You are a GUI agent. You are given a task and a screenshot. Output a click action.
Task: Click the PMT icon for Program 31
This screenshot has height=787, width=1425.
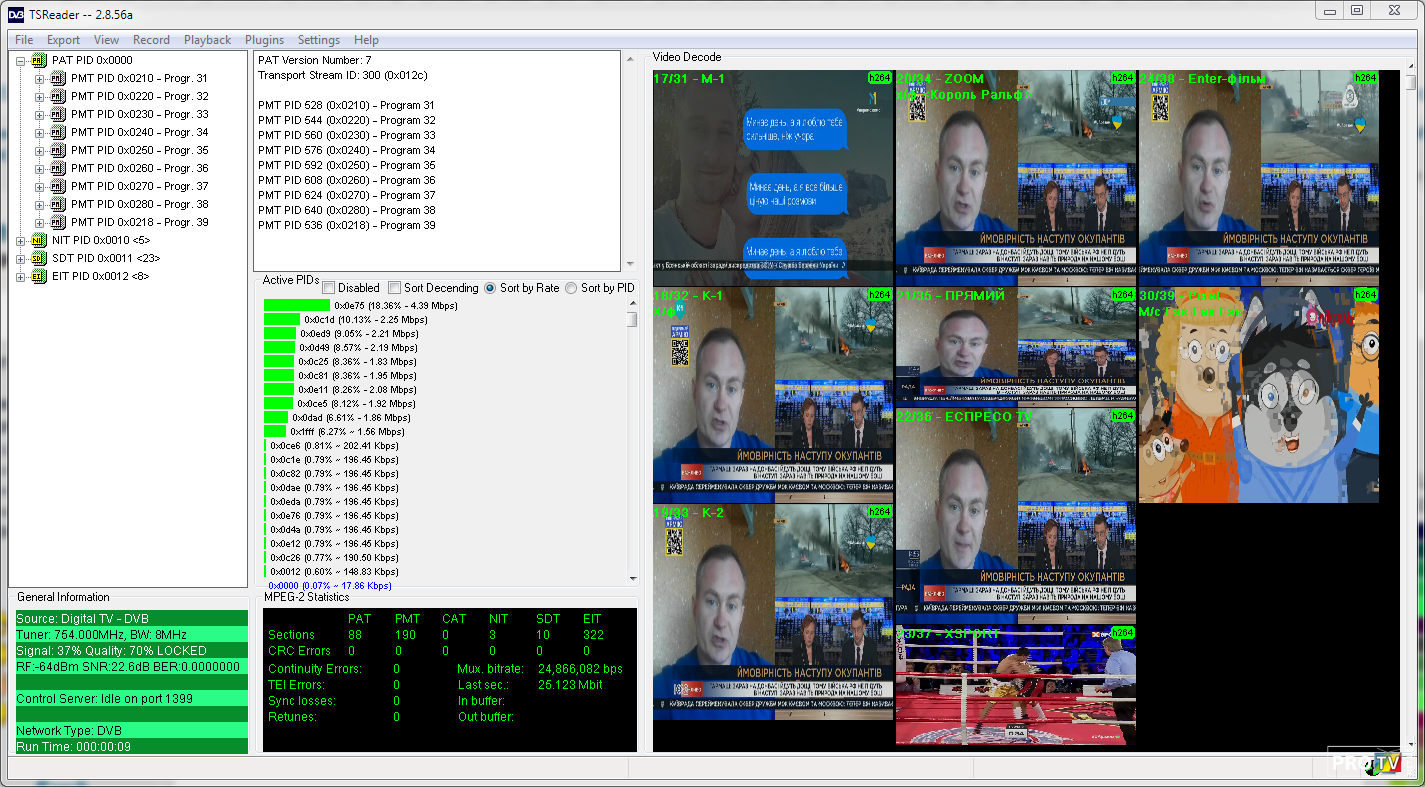point(58,78)
